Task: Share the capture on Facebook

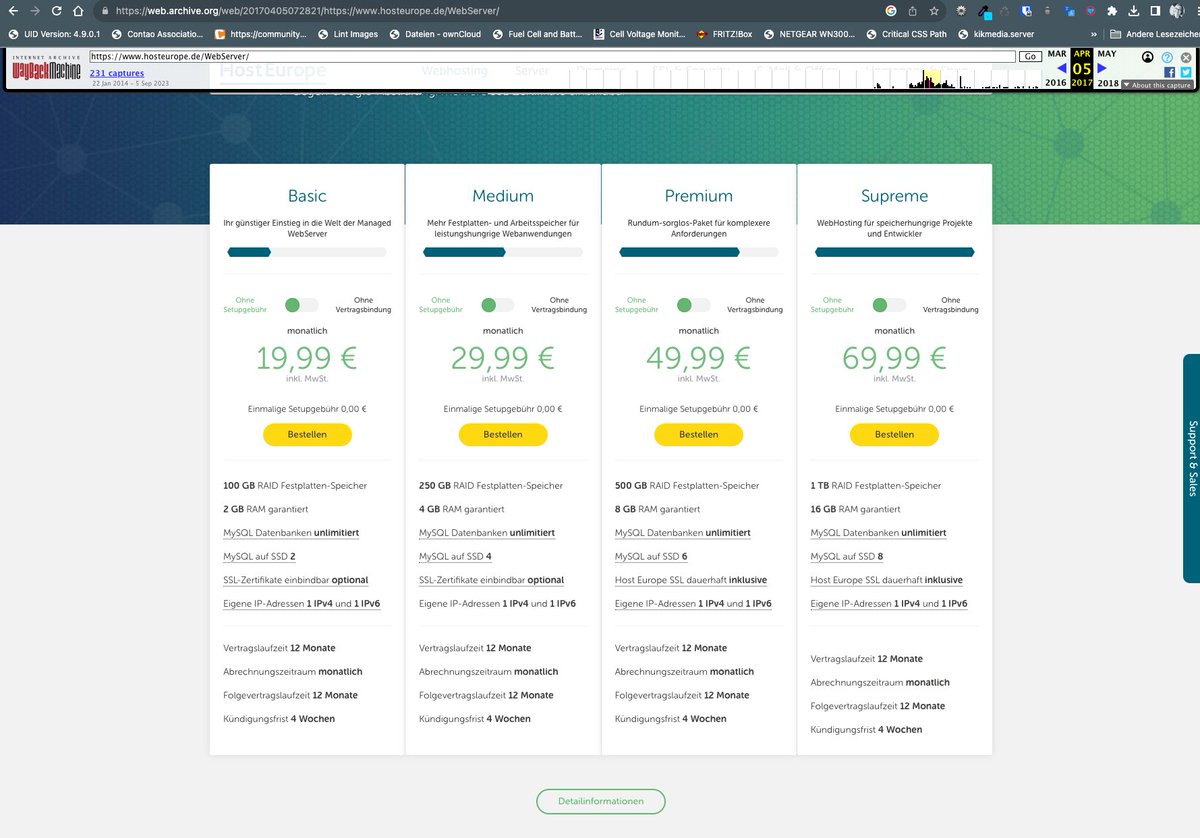Action: (x=1169, y=72)
